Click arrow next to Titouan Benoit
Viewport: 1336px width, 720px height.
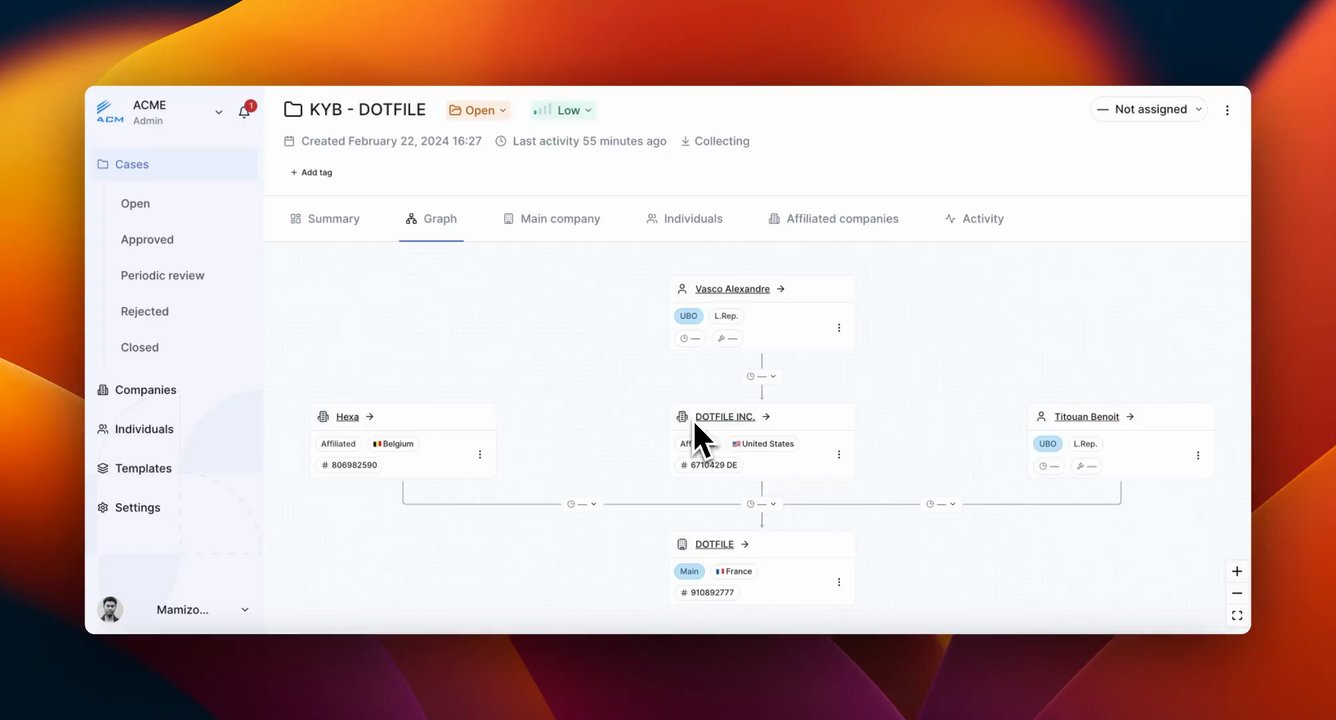[x=1131, y=417]
